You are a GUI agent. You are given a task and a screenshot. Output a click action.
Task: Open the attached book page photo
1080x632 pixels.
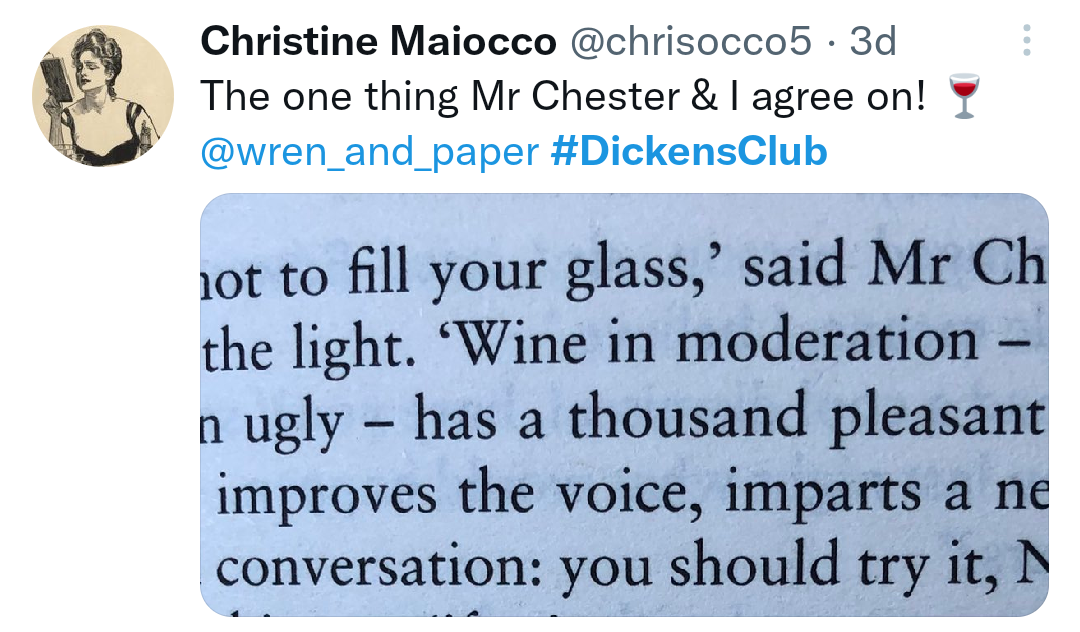[624, 404]
